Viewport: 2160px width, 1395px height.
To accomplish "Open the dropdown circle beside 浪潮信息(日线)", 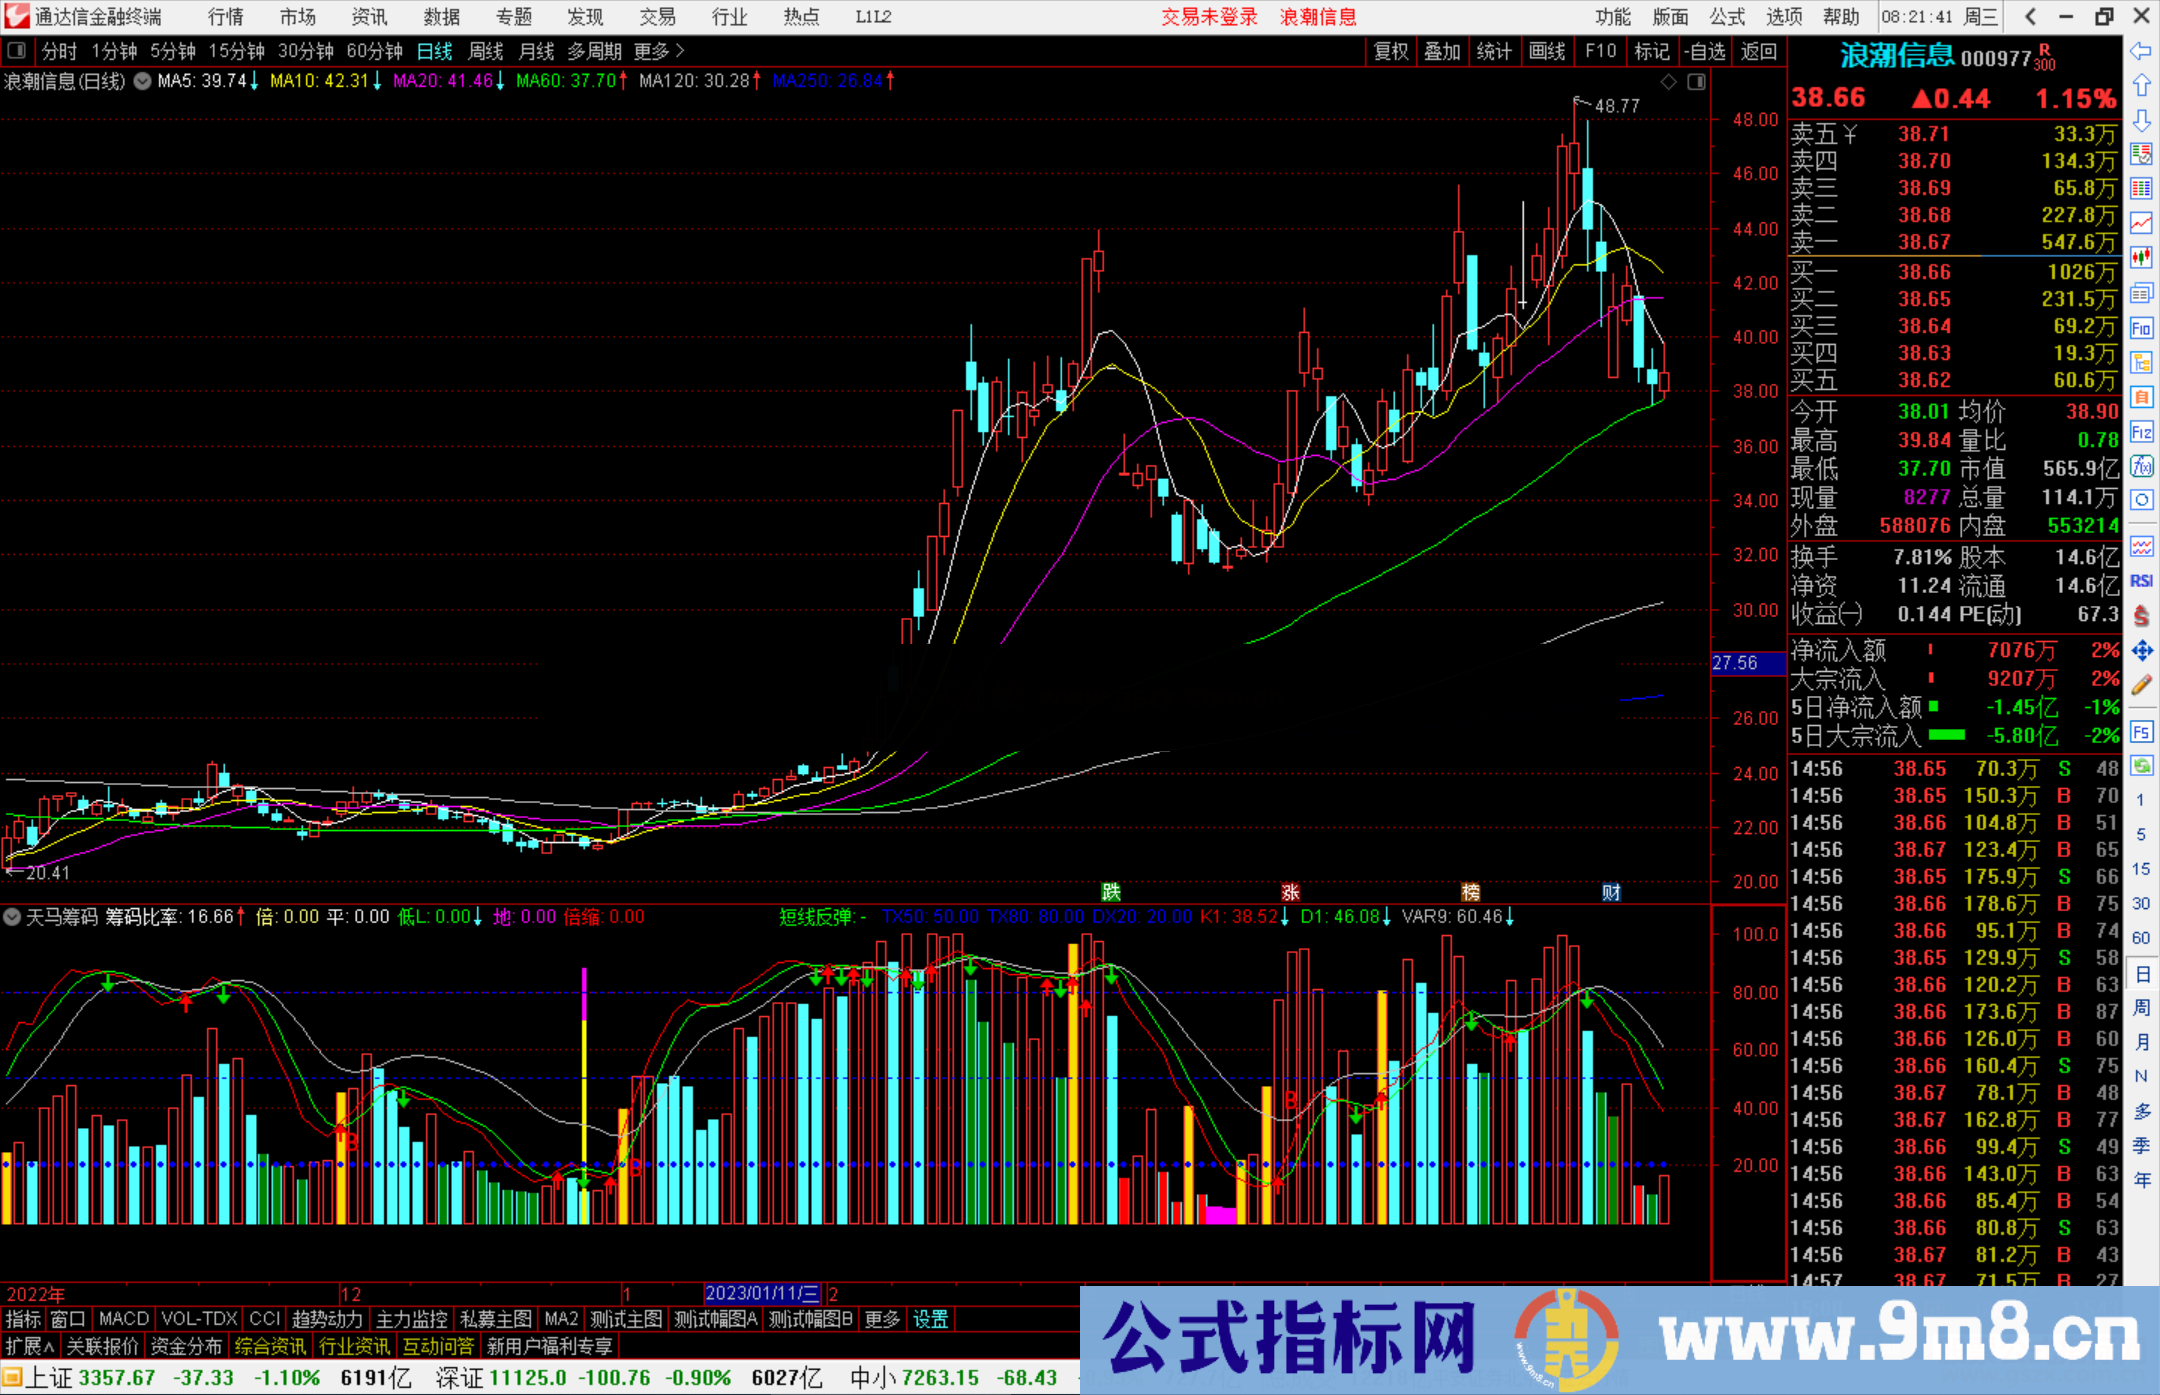I will point(143,82).
